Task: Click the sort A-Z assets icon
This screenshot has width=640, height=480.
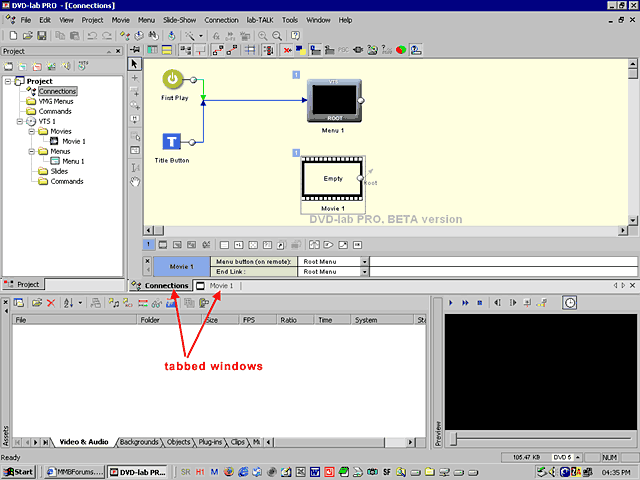Action: click(x=68, y=303)
